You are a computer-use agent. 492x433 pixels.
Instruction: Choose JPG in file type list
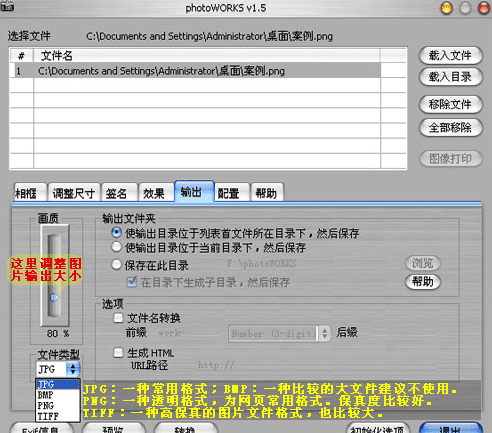pos(58,384)
